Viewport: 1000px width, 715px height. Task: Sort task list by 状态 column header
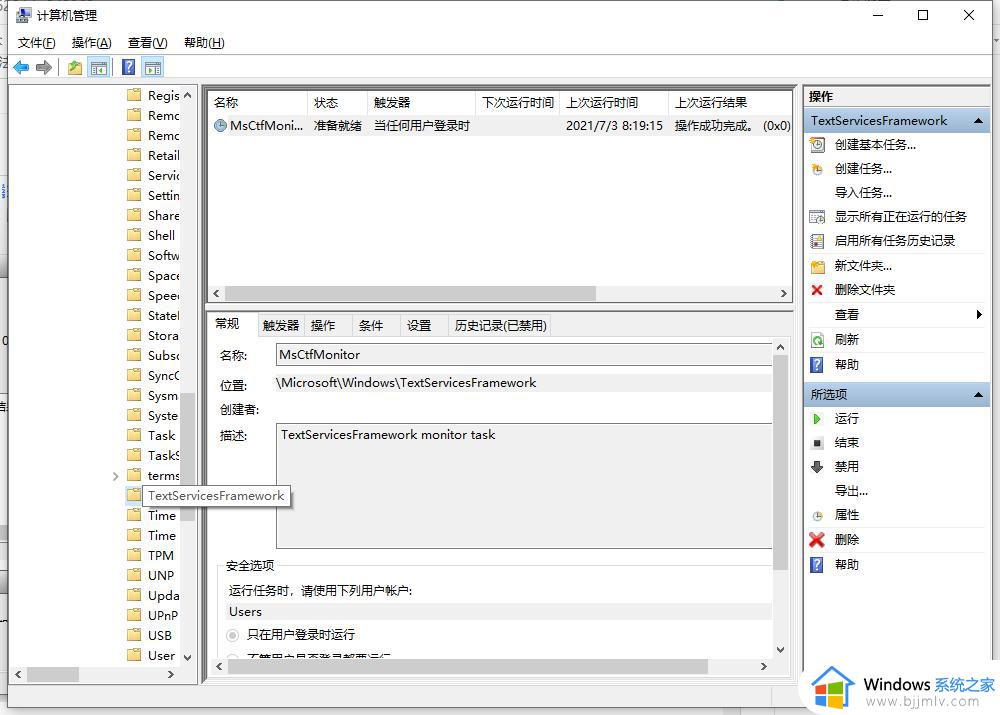click(337, 103)
